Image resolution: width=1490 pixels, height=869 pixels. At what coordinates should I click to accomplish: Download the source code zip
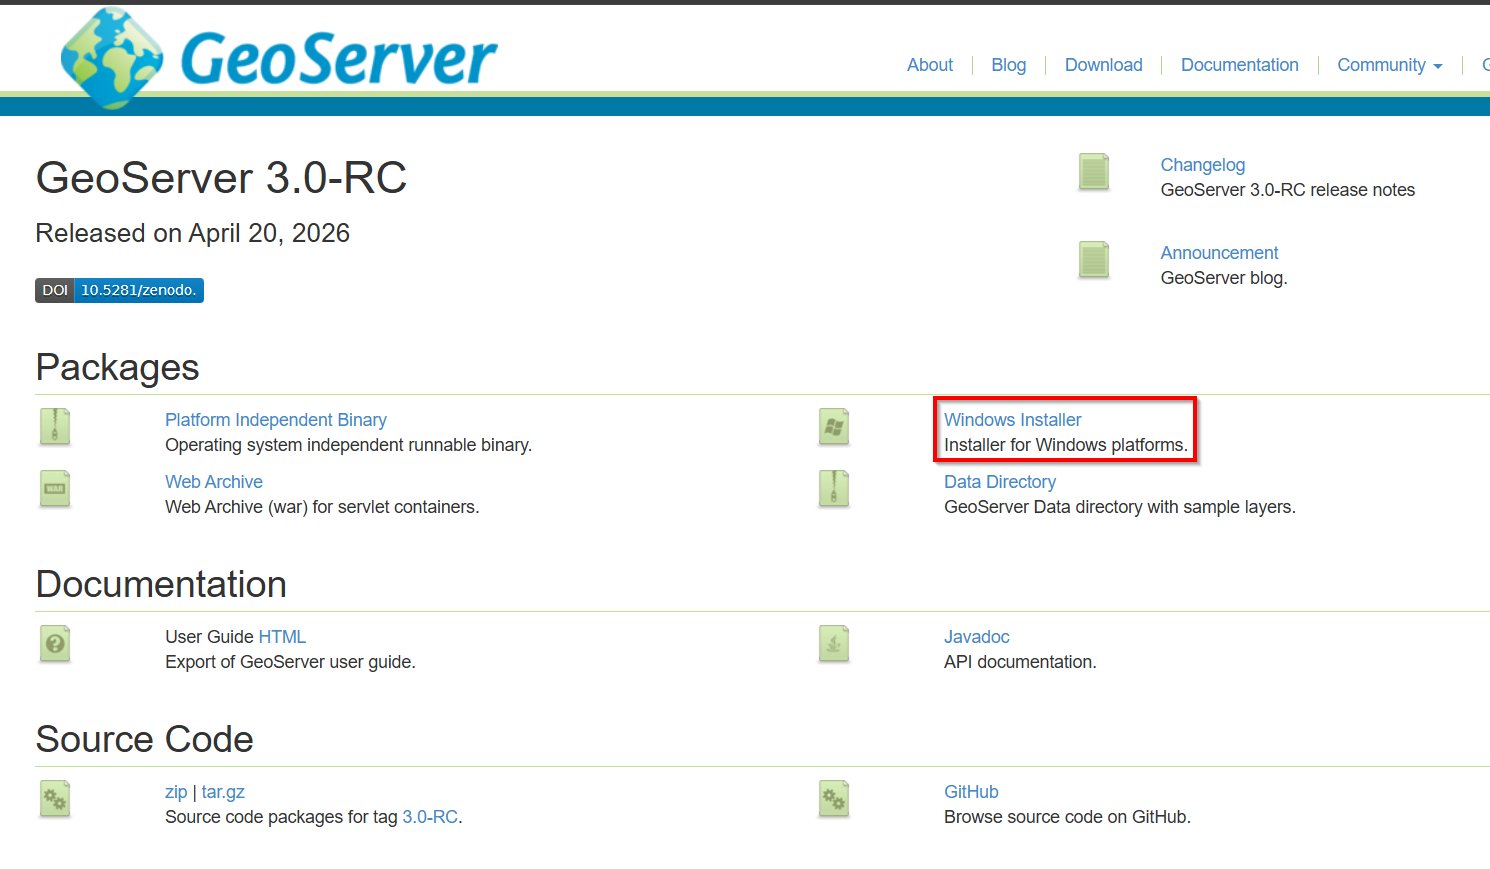(176, 792)
